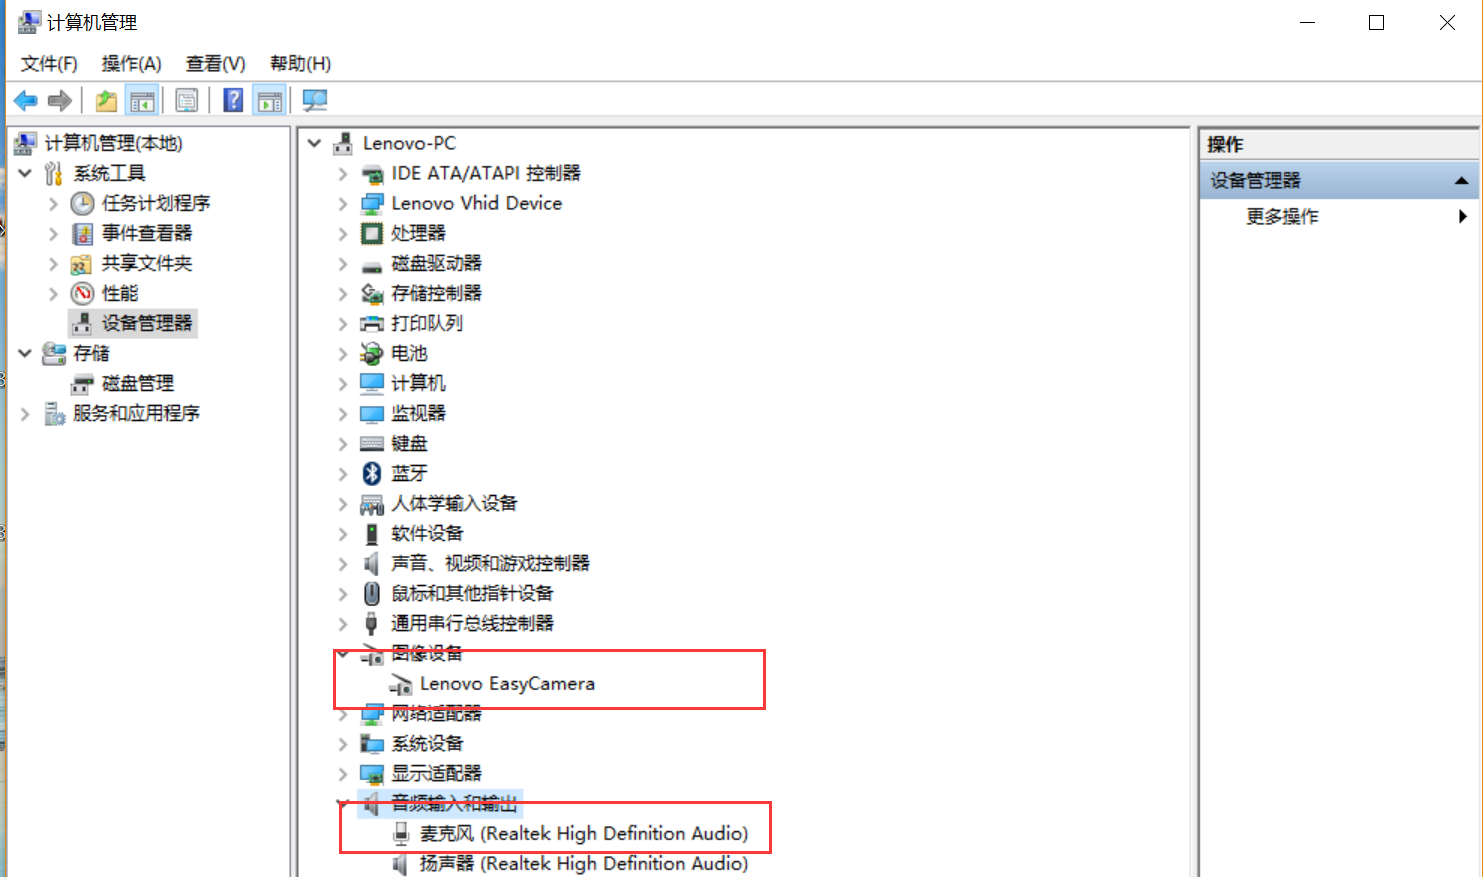The height and width of the screenshot is (877, 1483).
Task: Select the 人体学输入设备 row
Action: [454, 503]
